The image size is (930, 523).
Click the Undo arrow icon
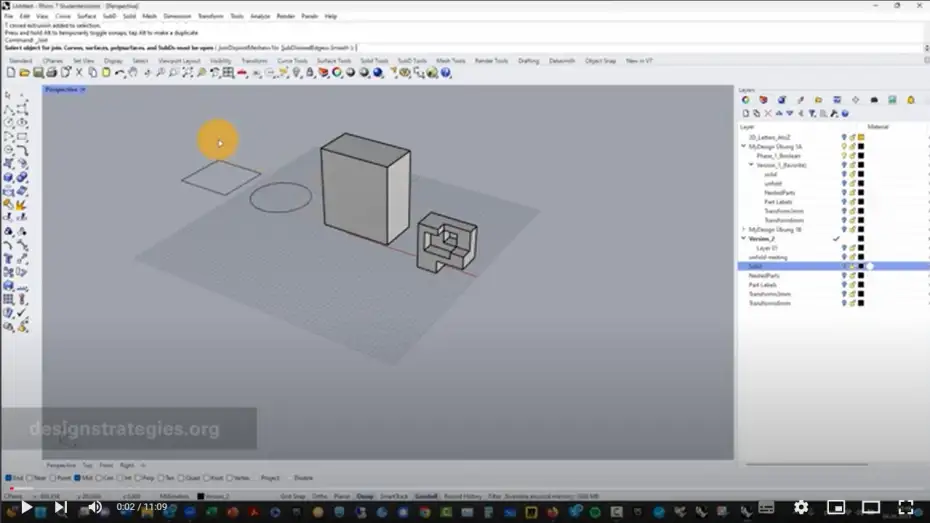pyautogui.click(x=120, y=72)
